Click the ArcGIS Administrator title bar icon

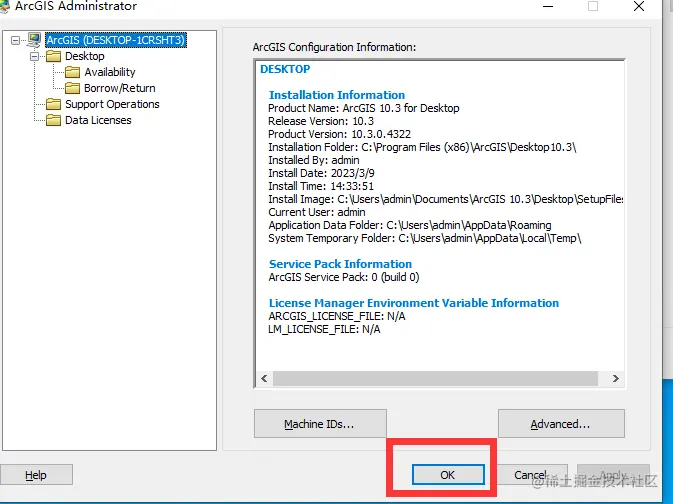point(4,6)
